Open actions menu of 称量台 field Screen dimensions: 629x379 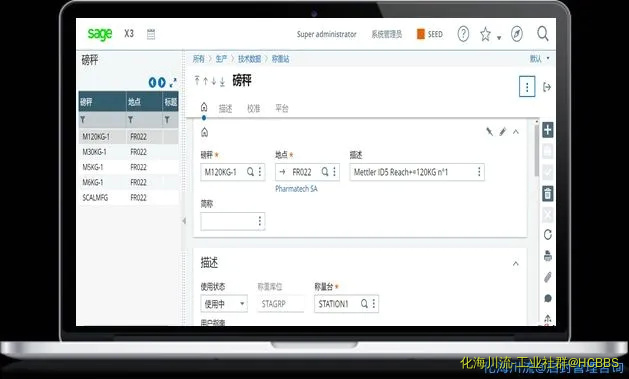click(x=374, y=304)
